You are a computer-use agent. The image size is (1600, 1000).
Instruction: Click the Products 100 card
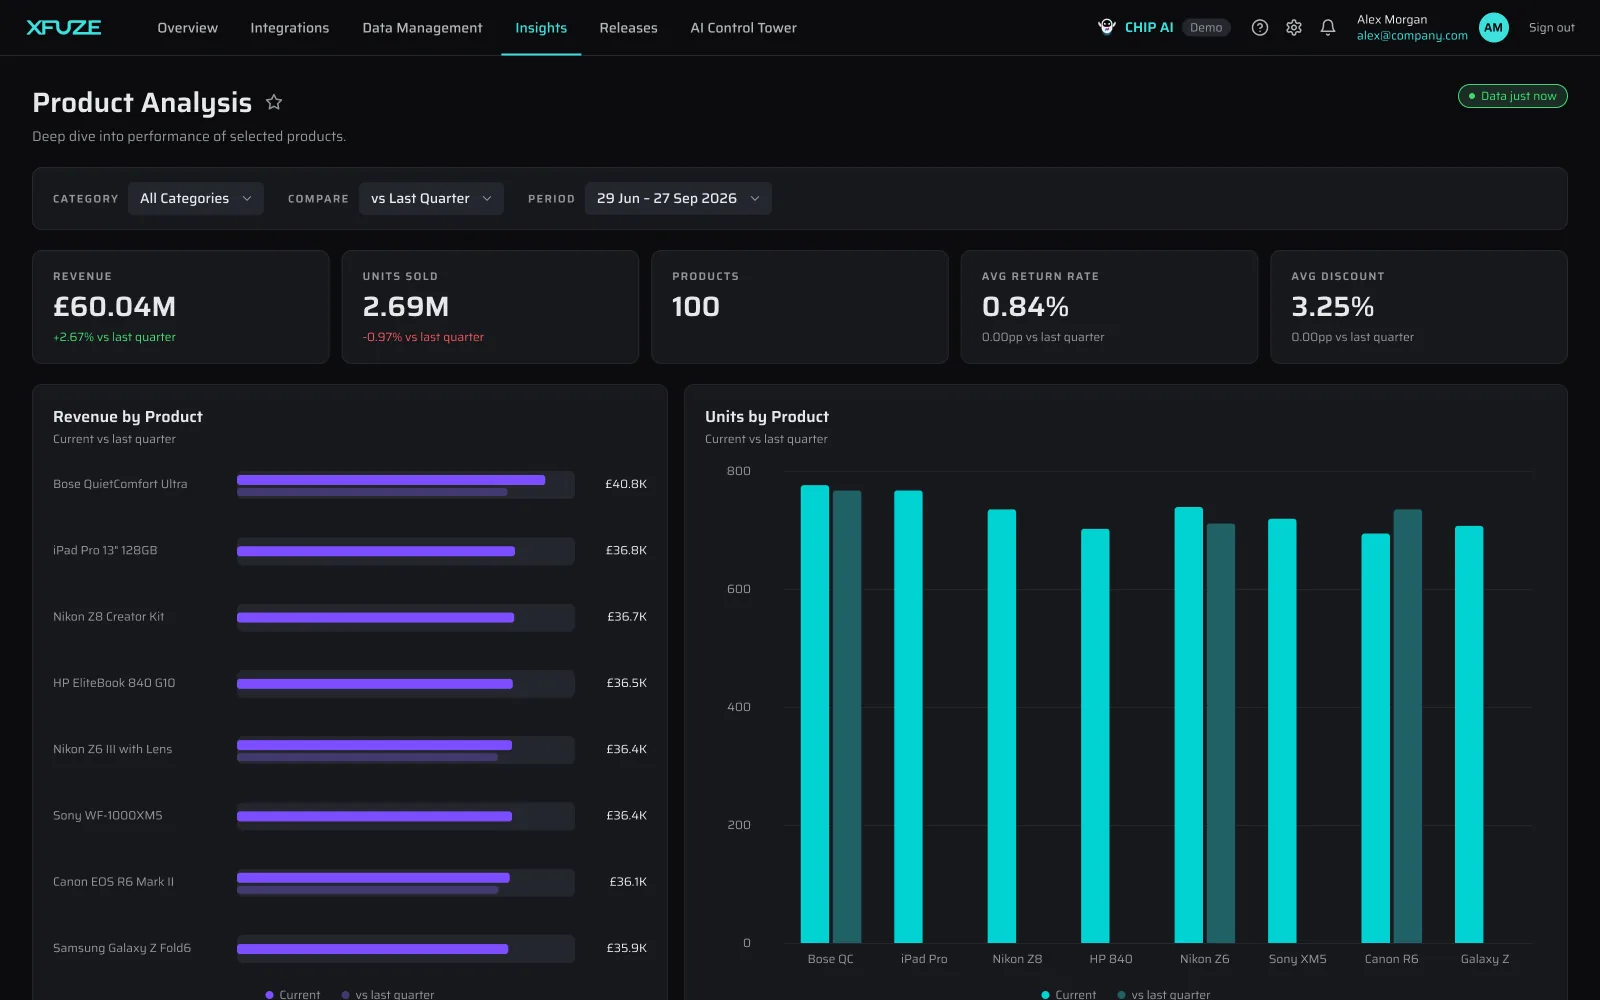(800, 307)
